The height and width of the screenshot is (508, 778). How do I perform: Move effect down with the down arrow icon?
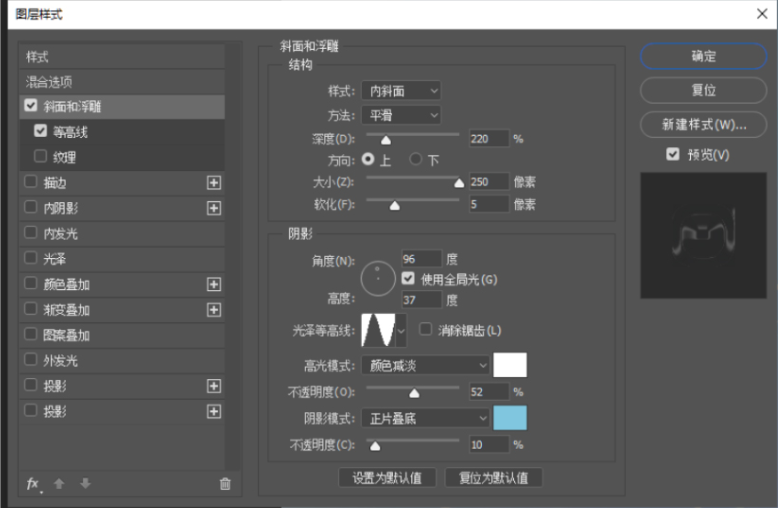pyautogui.click(x=85, y=483)
